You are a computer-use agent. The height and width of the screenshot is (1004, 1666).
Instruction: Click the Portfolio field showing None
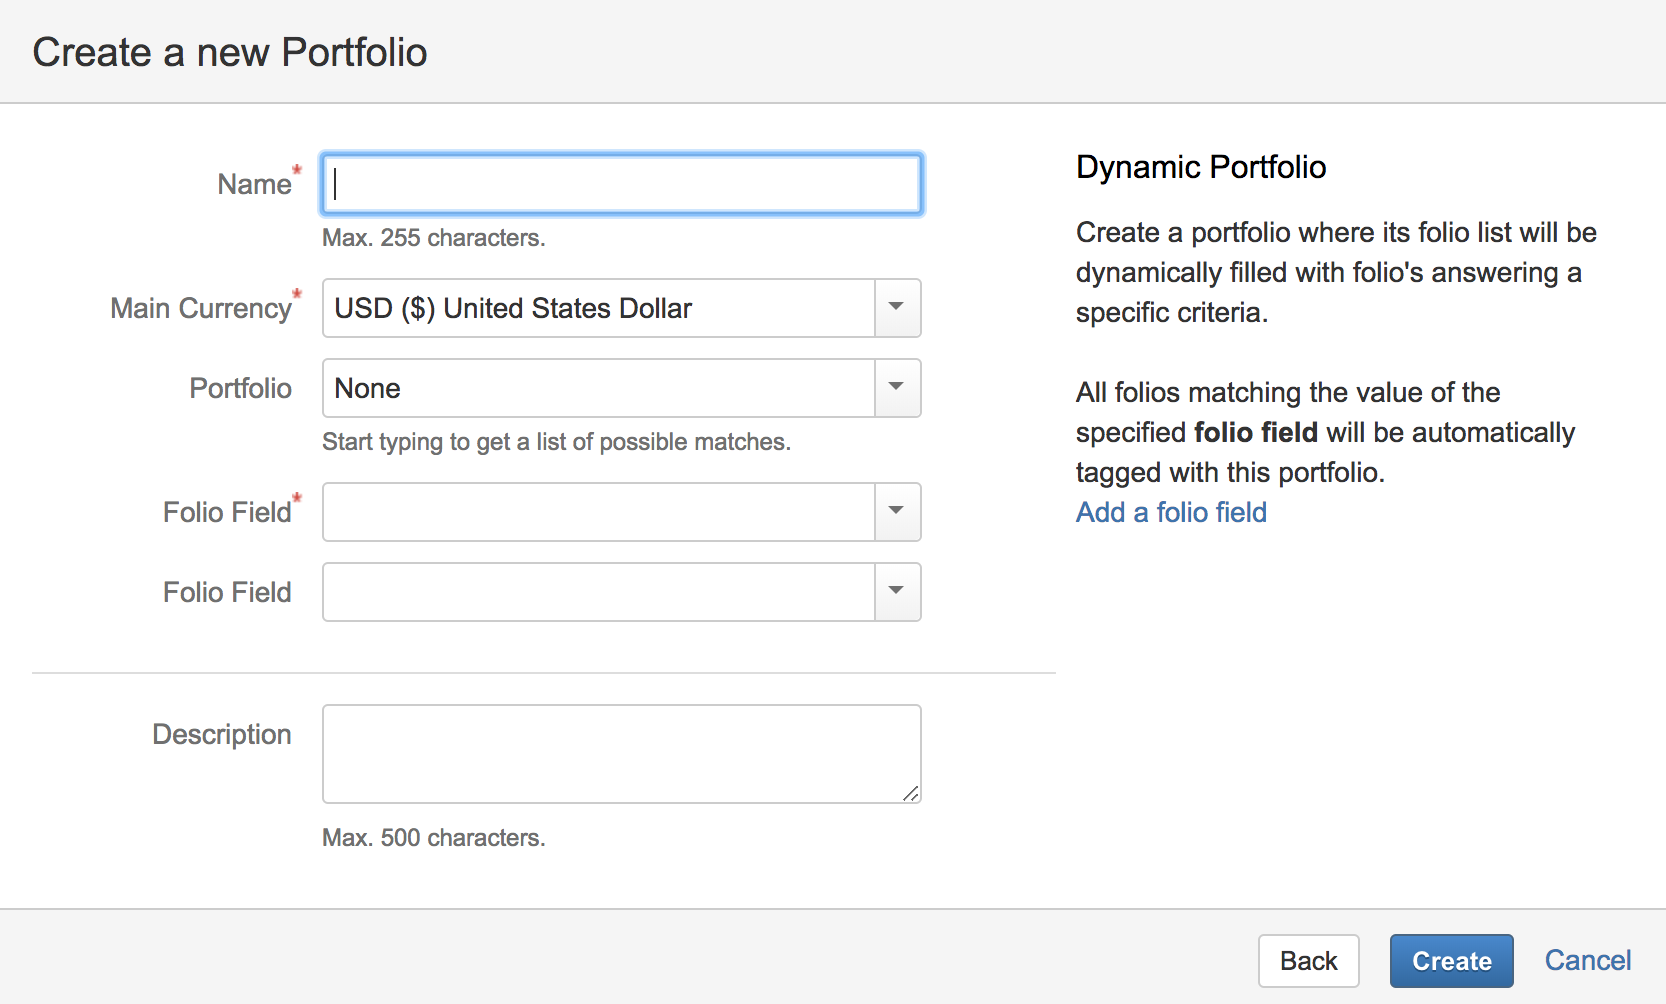598,388
